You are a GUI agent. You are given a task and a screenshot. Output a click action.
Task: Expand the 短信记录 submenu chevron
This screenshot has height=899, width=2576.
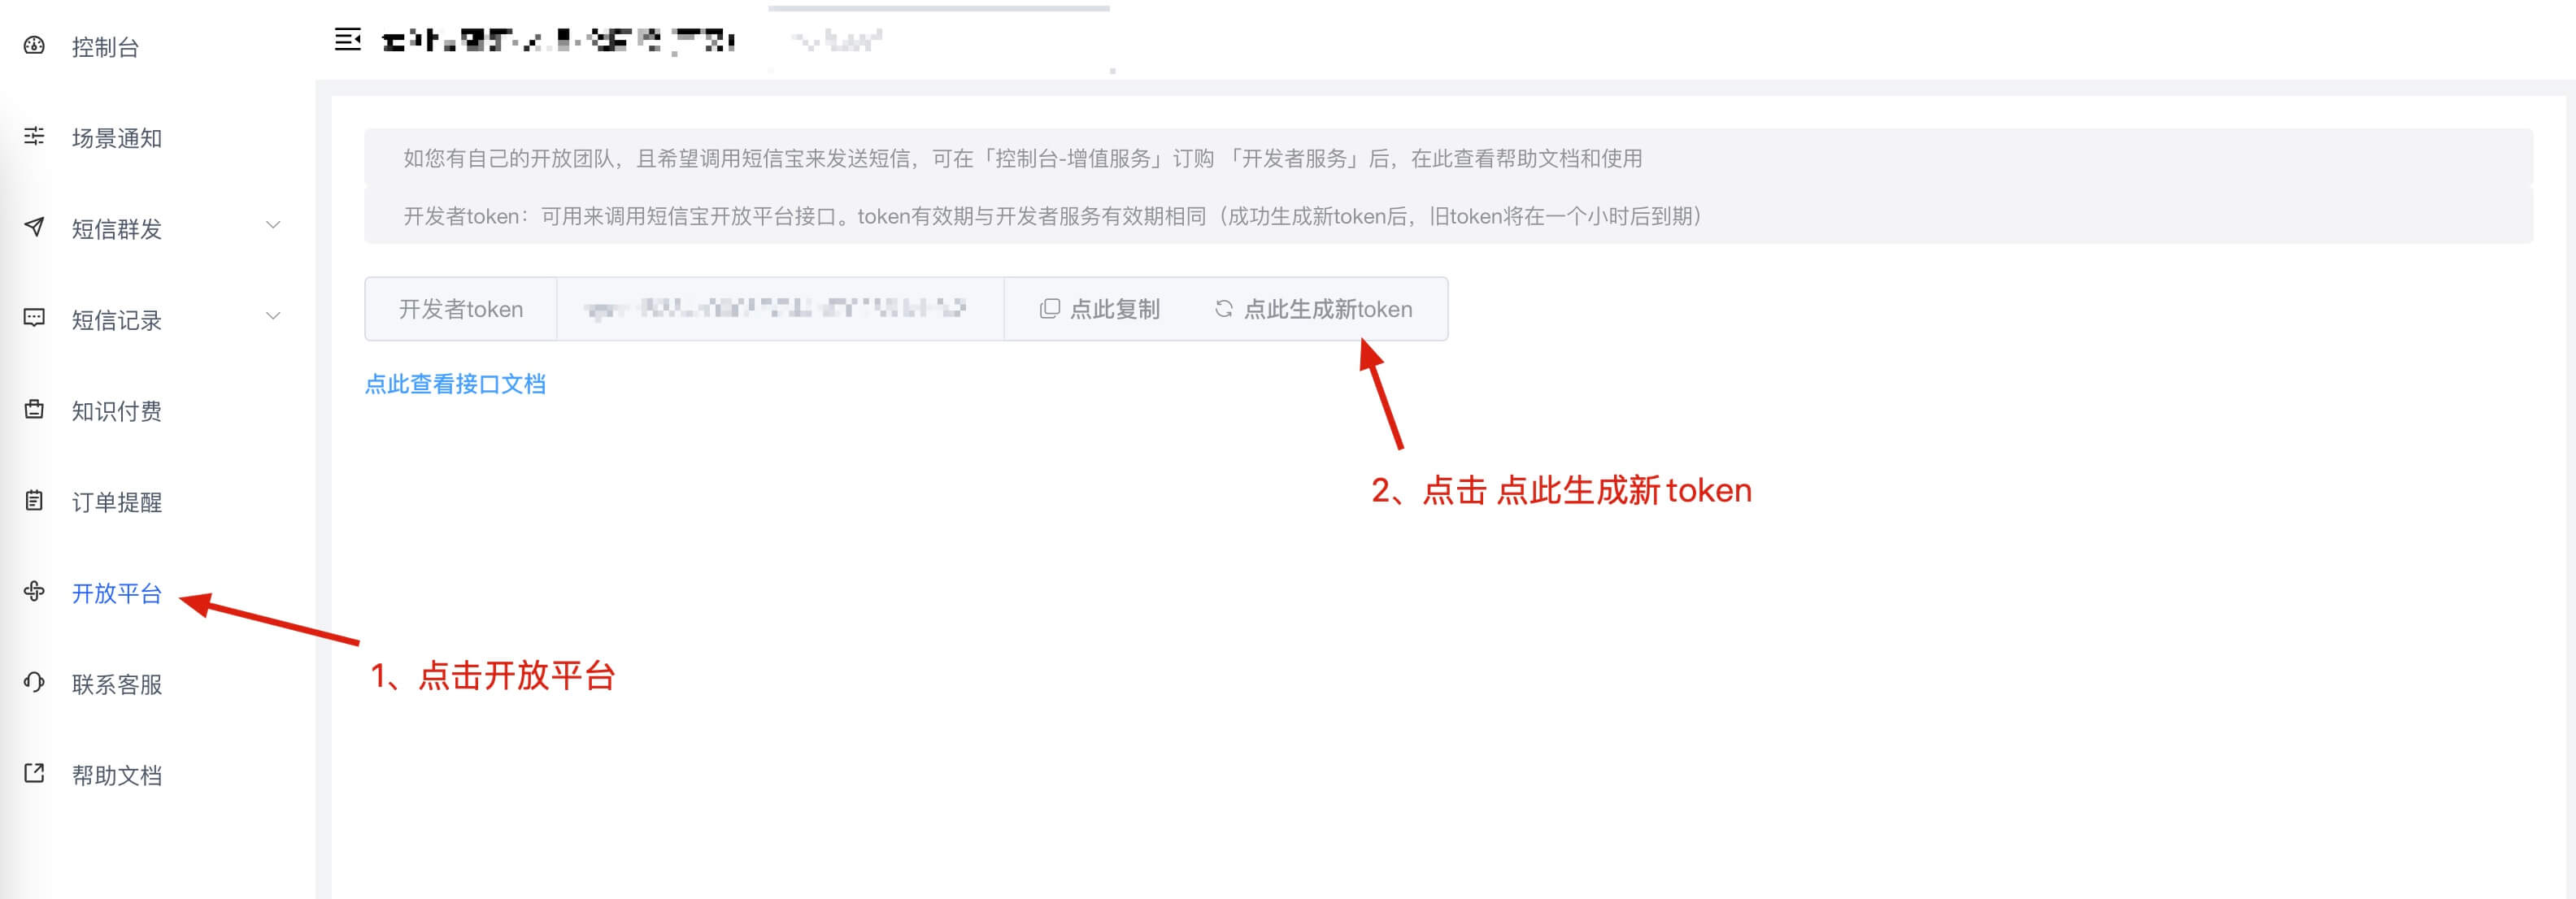(273, 316)
